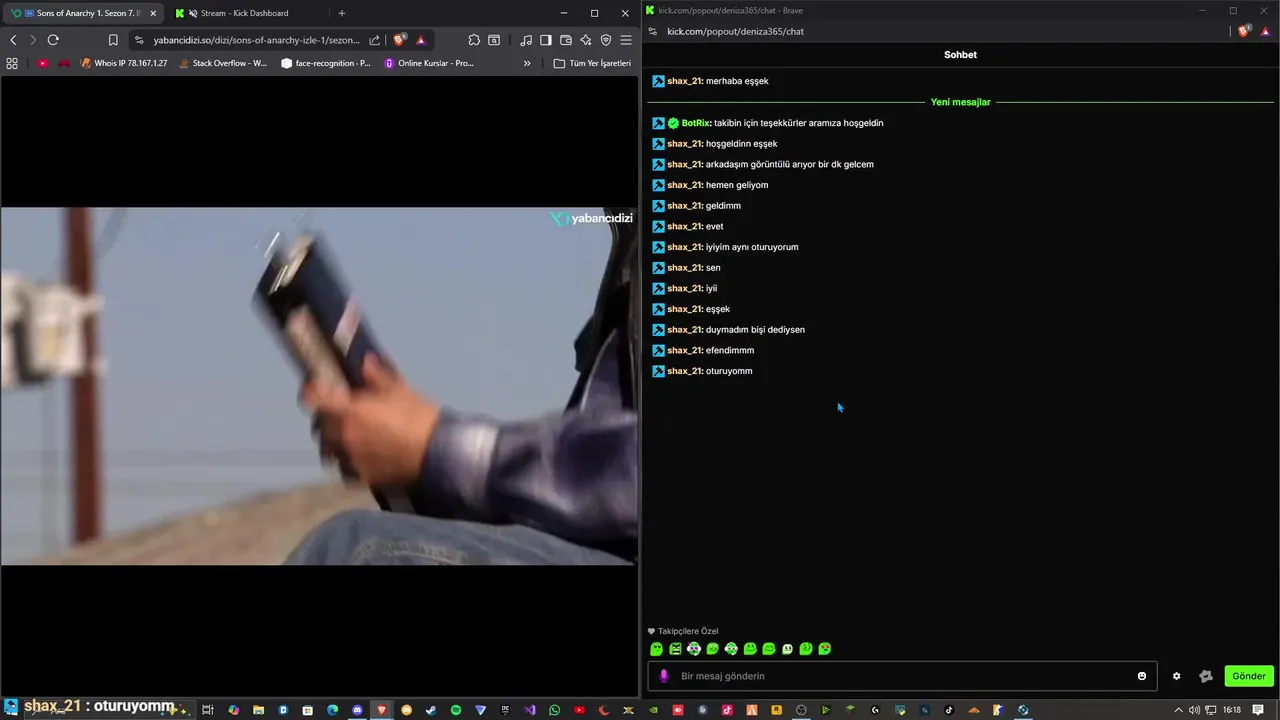Open the Windows Start button
This screenshot has width=1280, height=720.
(10, 709)
